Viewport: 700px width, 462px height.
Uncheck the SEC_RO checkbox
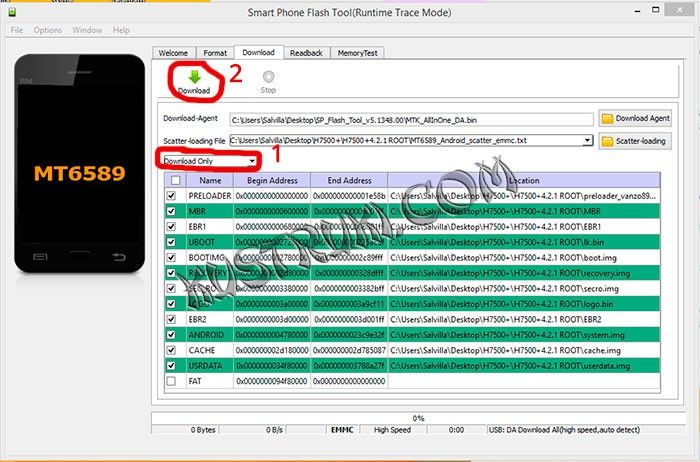coord(171,288)
